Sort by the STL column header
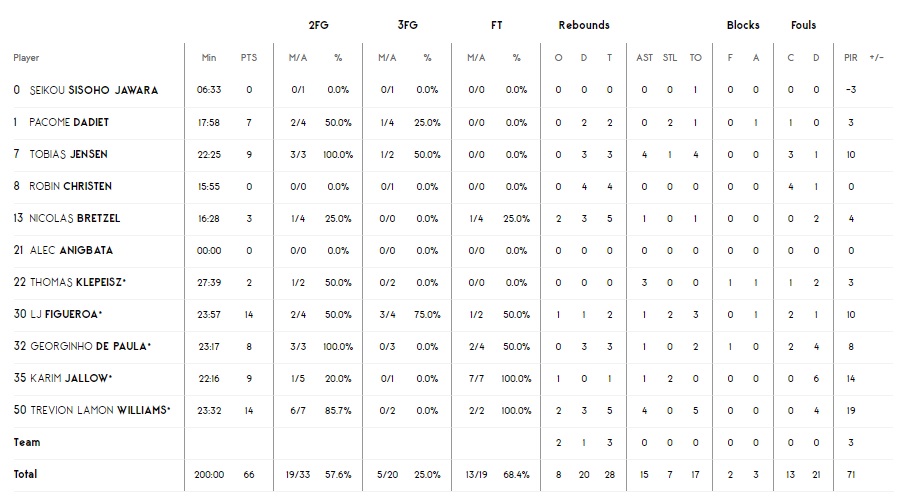 [670, 58]
